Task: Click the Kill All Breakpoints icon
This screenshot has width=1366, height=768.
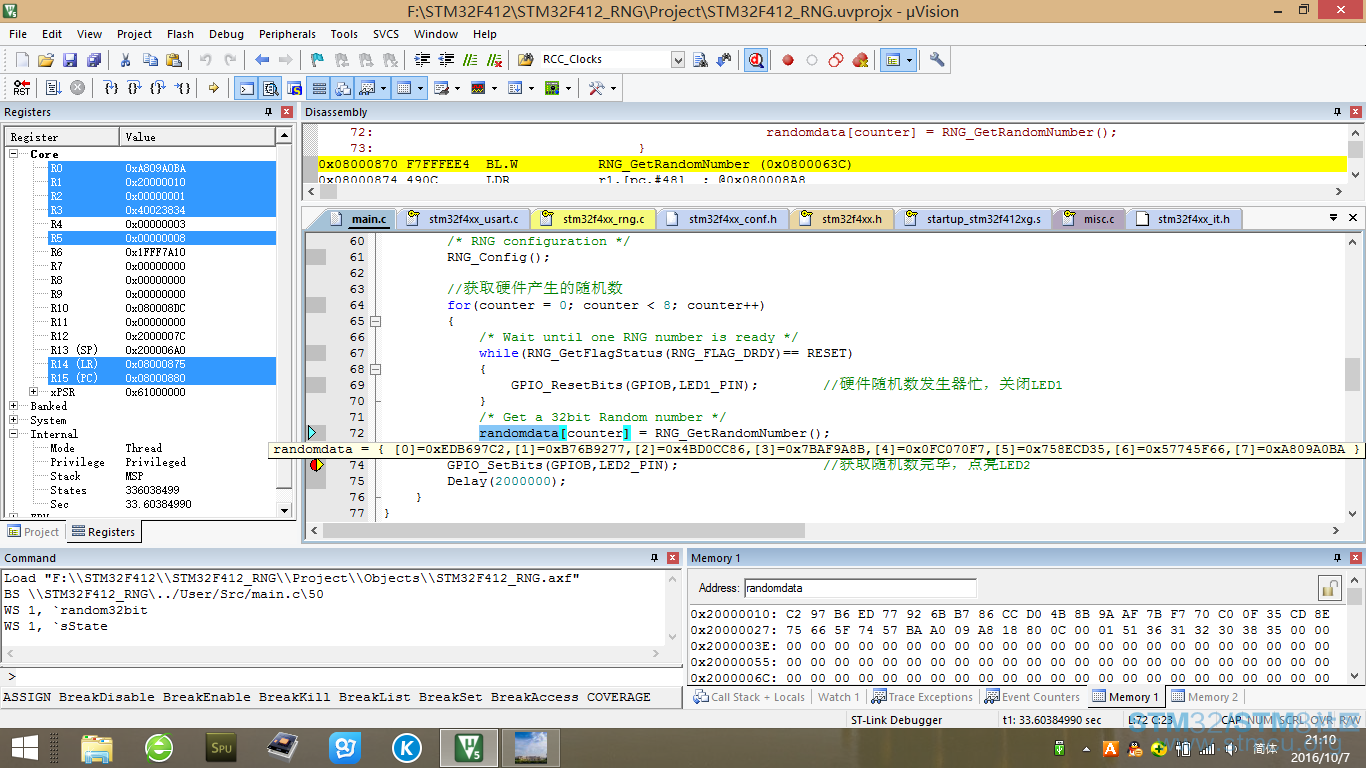Action: coord(860,60)
